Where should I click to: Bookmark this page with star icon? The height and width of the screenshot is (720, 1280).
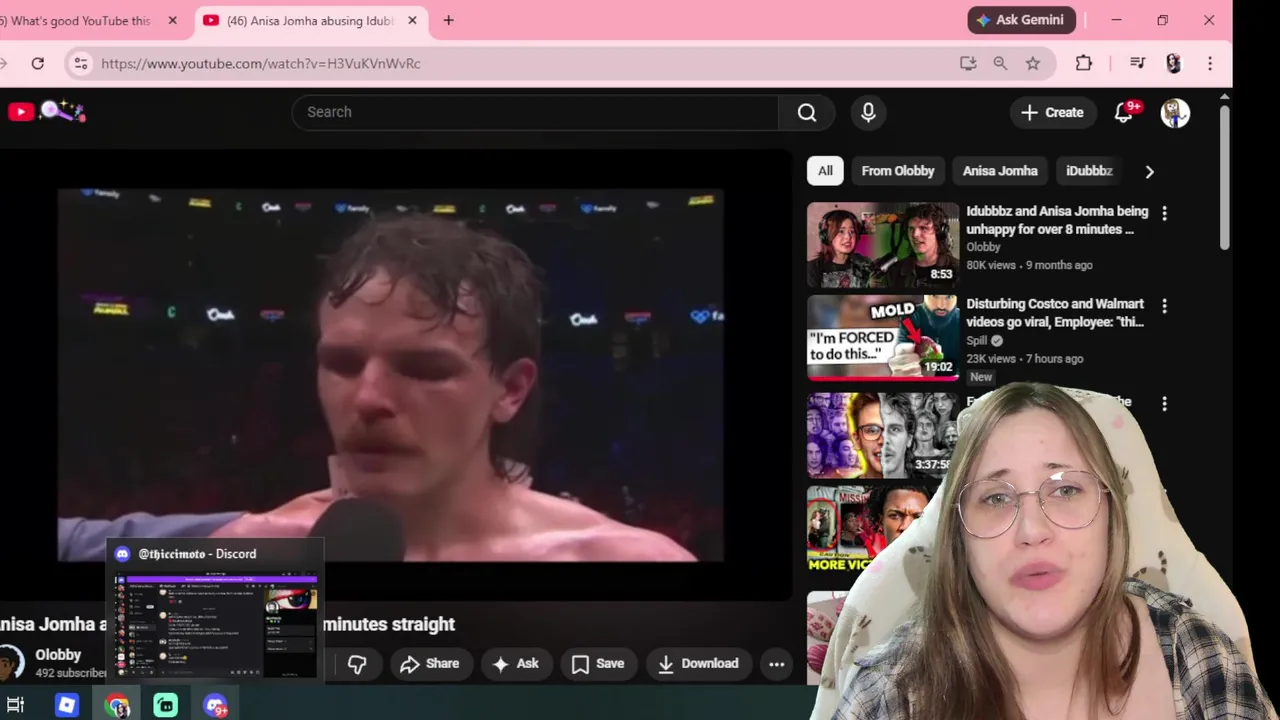pyautogui.click(x=1033, y=63)
